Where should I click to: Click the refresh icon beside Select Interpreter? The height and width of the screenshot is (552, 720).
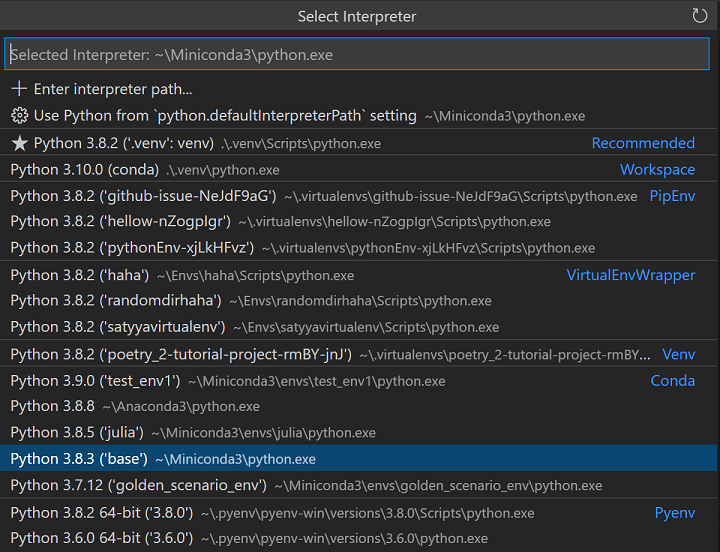click(x=699, y=16)
